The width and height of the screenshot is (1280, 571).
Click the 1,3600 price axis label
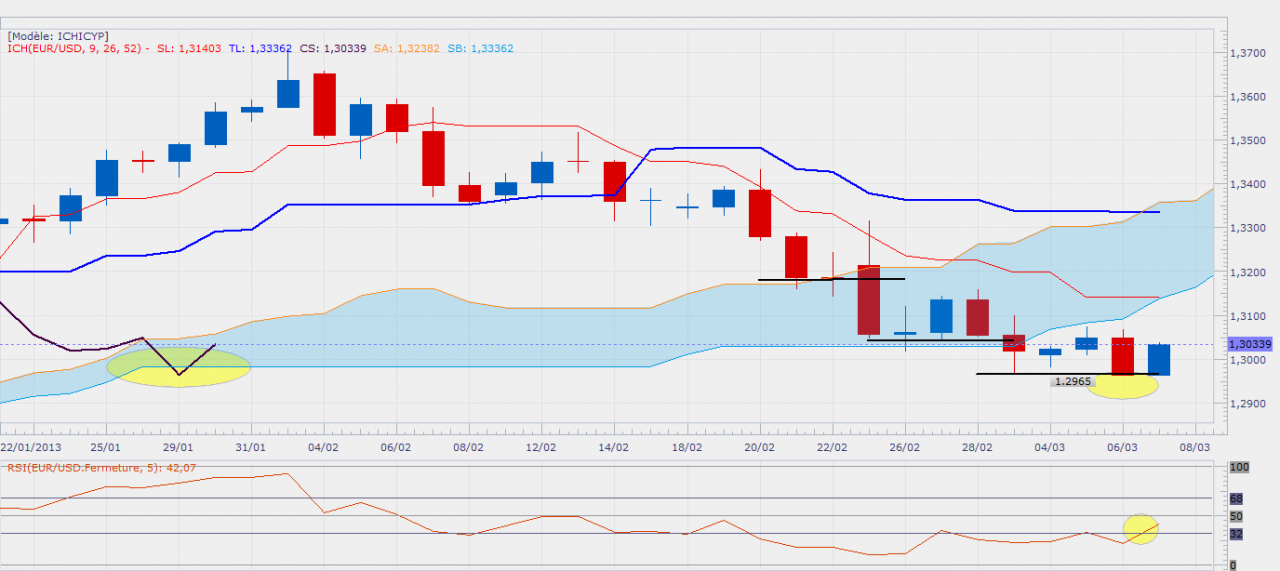point(1248,96)
